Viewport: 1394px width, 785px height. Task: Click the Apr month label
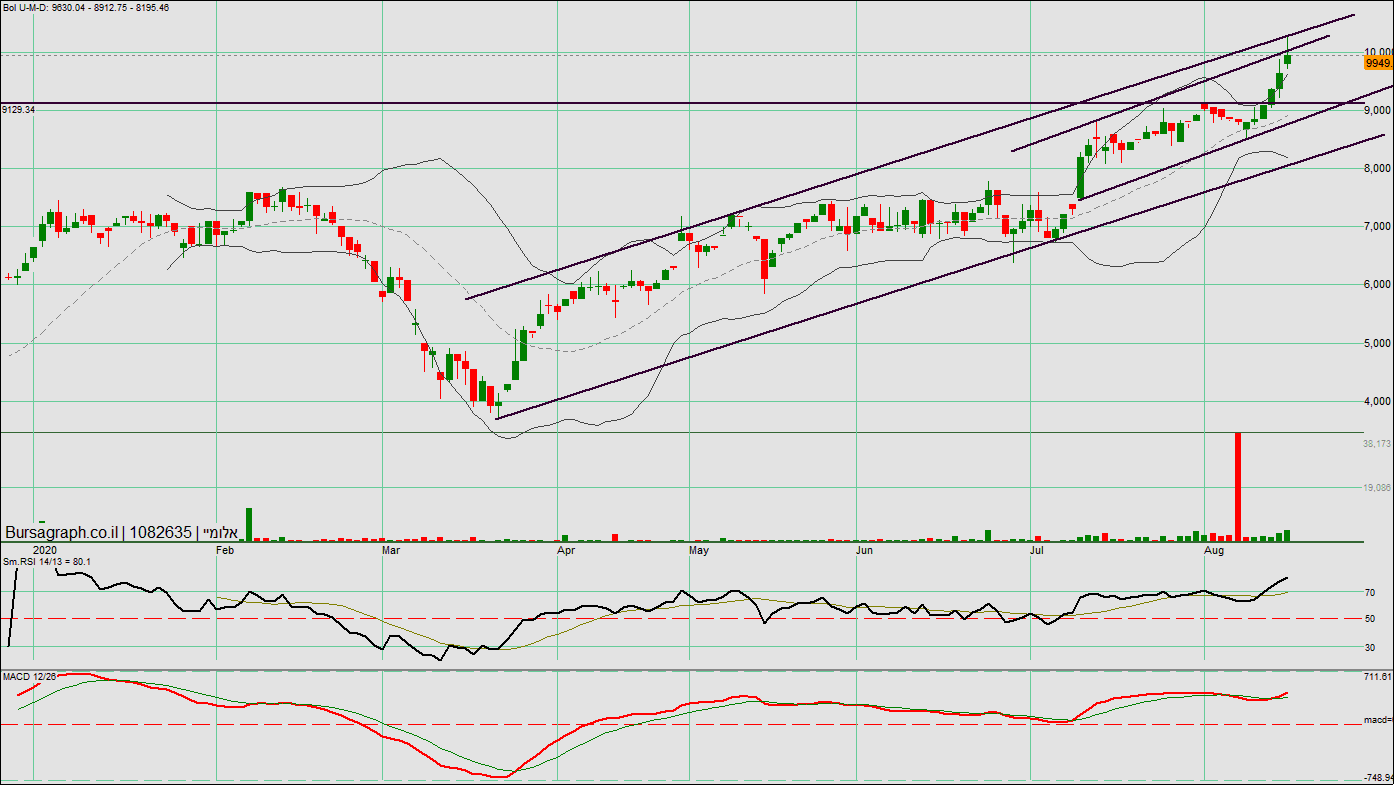tap(566, 550)
